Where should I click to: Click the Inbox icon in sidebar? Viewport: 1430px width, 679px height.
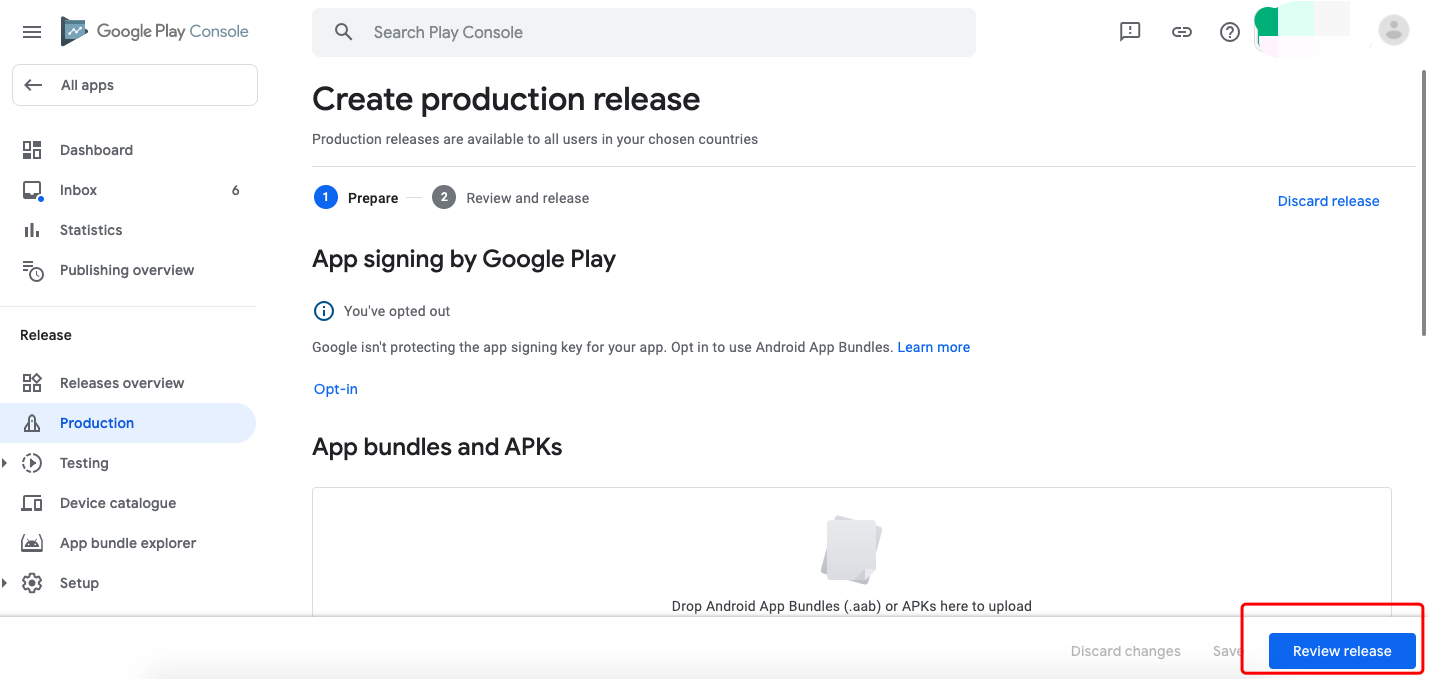click(x=32, y=190)
